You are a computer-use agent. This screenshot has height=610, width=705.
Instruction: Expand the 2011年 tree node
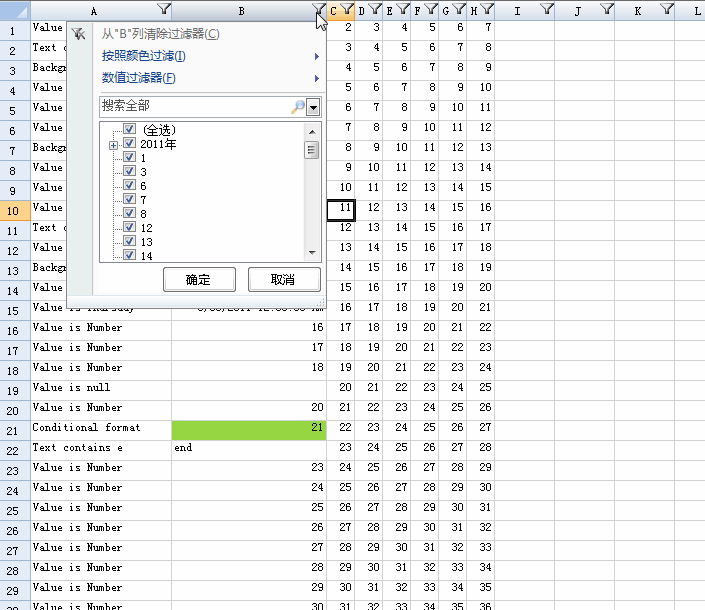click(x=113, y=145)
